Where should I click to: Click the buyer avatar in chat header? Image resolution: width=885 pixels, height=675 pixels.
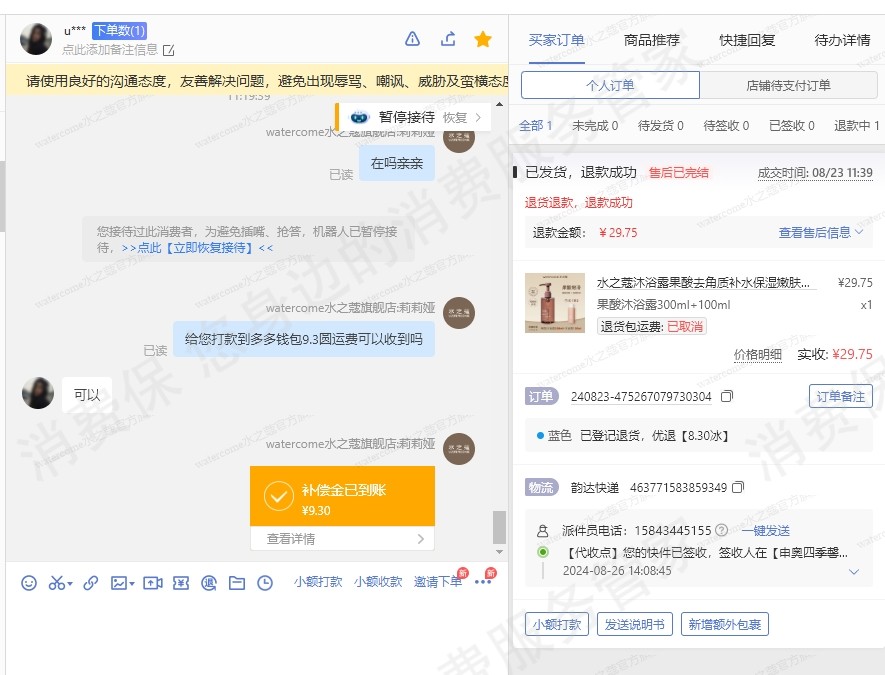[x=36, y=39]
